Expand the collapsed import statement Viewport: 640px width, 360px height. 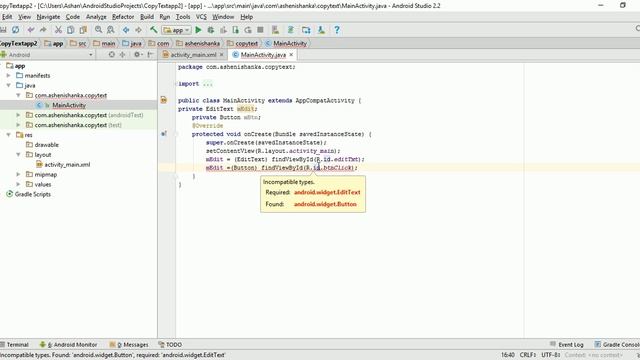(207, 84)
